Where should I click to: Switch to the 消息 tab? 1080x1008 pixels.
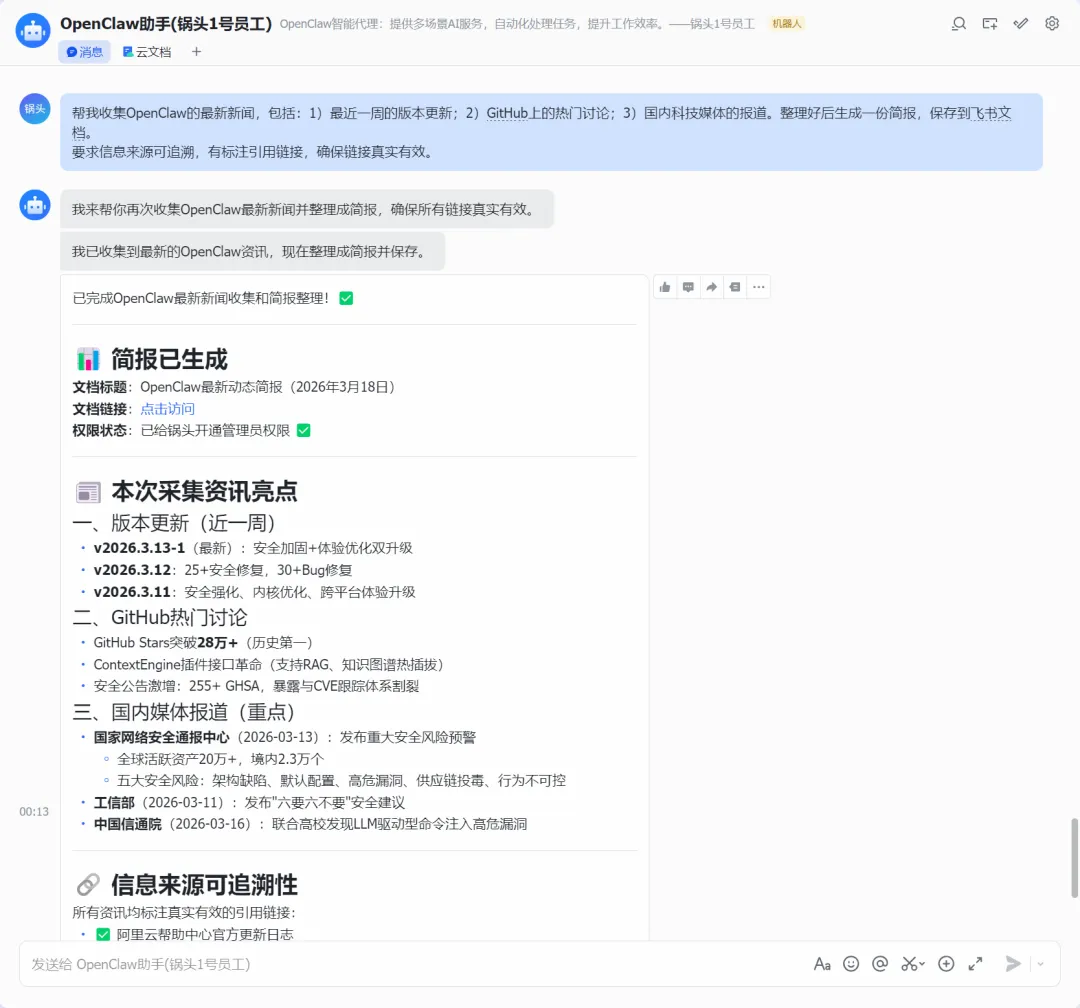coord(85,52)
